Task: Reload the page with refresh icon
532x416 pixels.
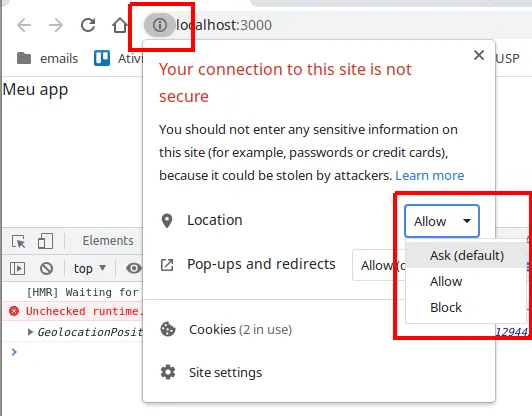Action: [x=88, y=25]
